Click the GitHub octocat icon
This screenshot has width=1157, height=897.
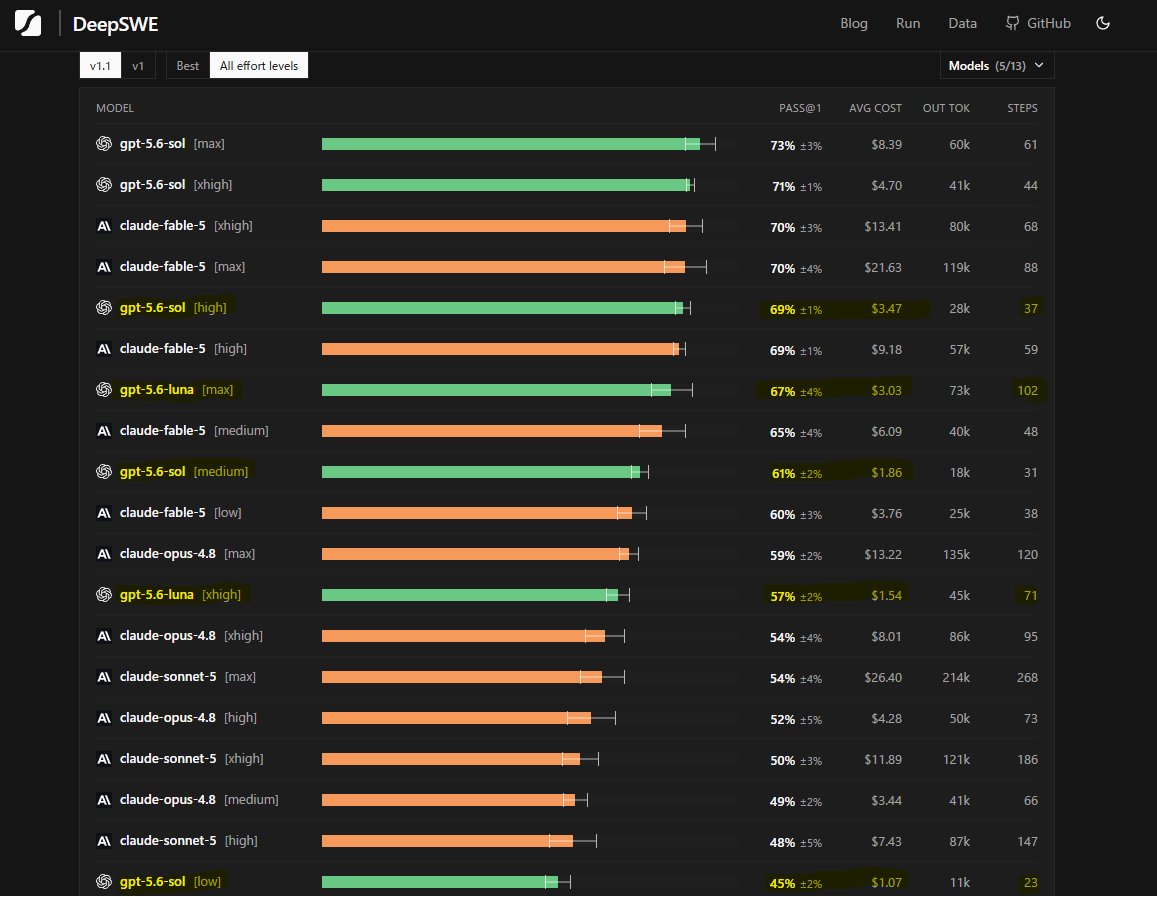[1012, 24]
